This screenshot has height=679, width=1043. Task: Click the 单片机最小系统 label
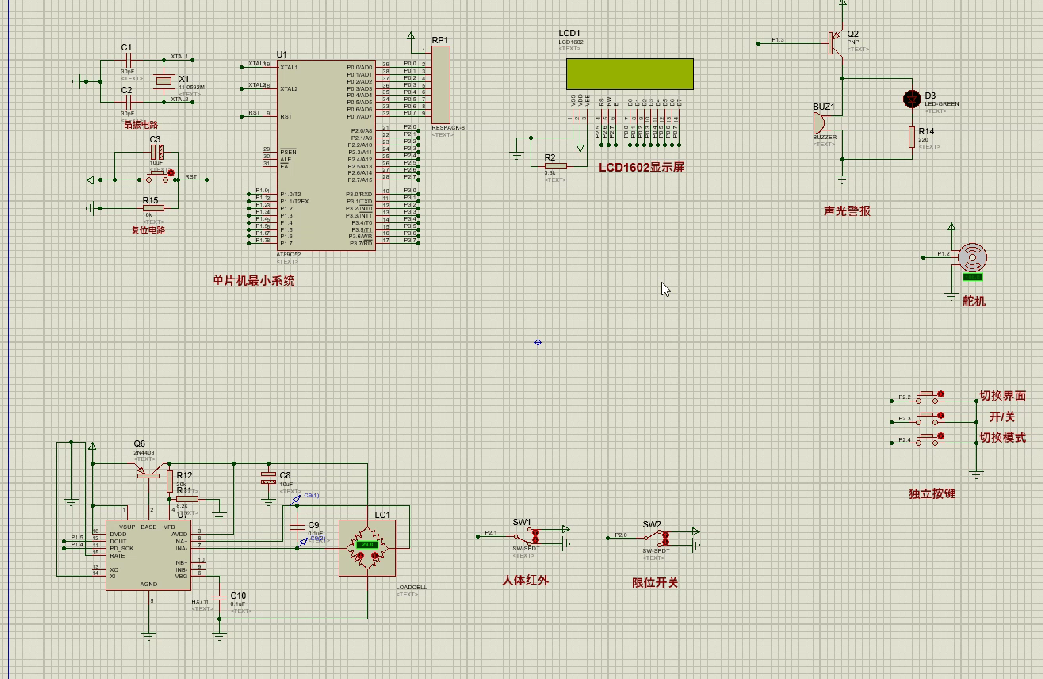[253, 281]
